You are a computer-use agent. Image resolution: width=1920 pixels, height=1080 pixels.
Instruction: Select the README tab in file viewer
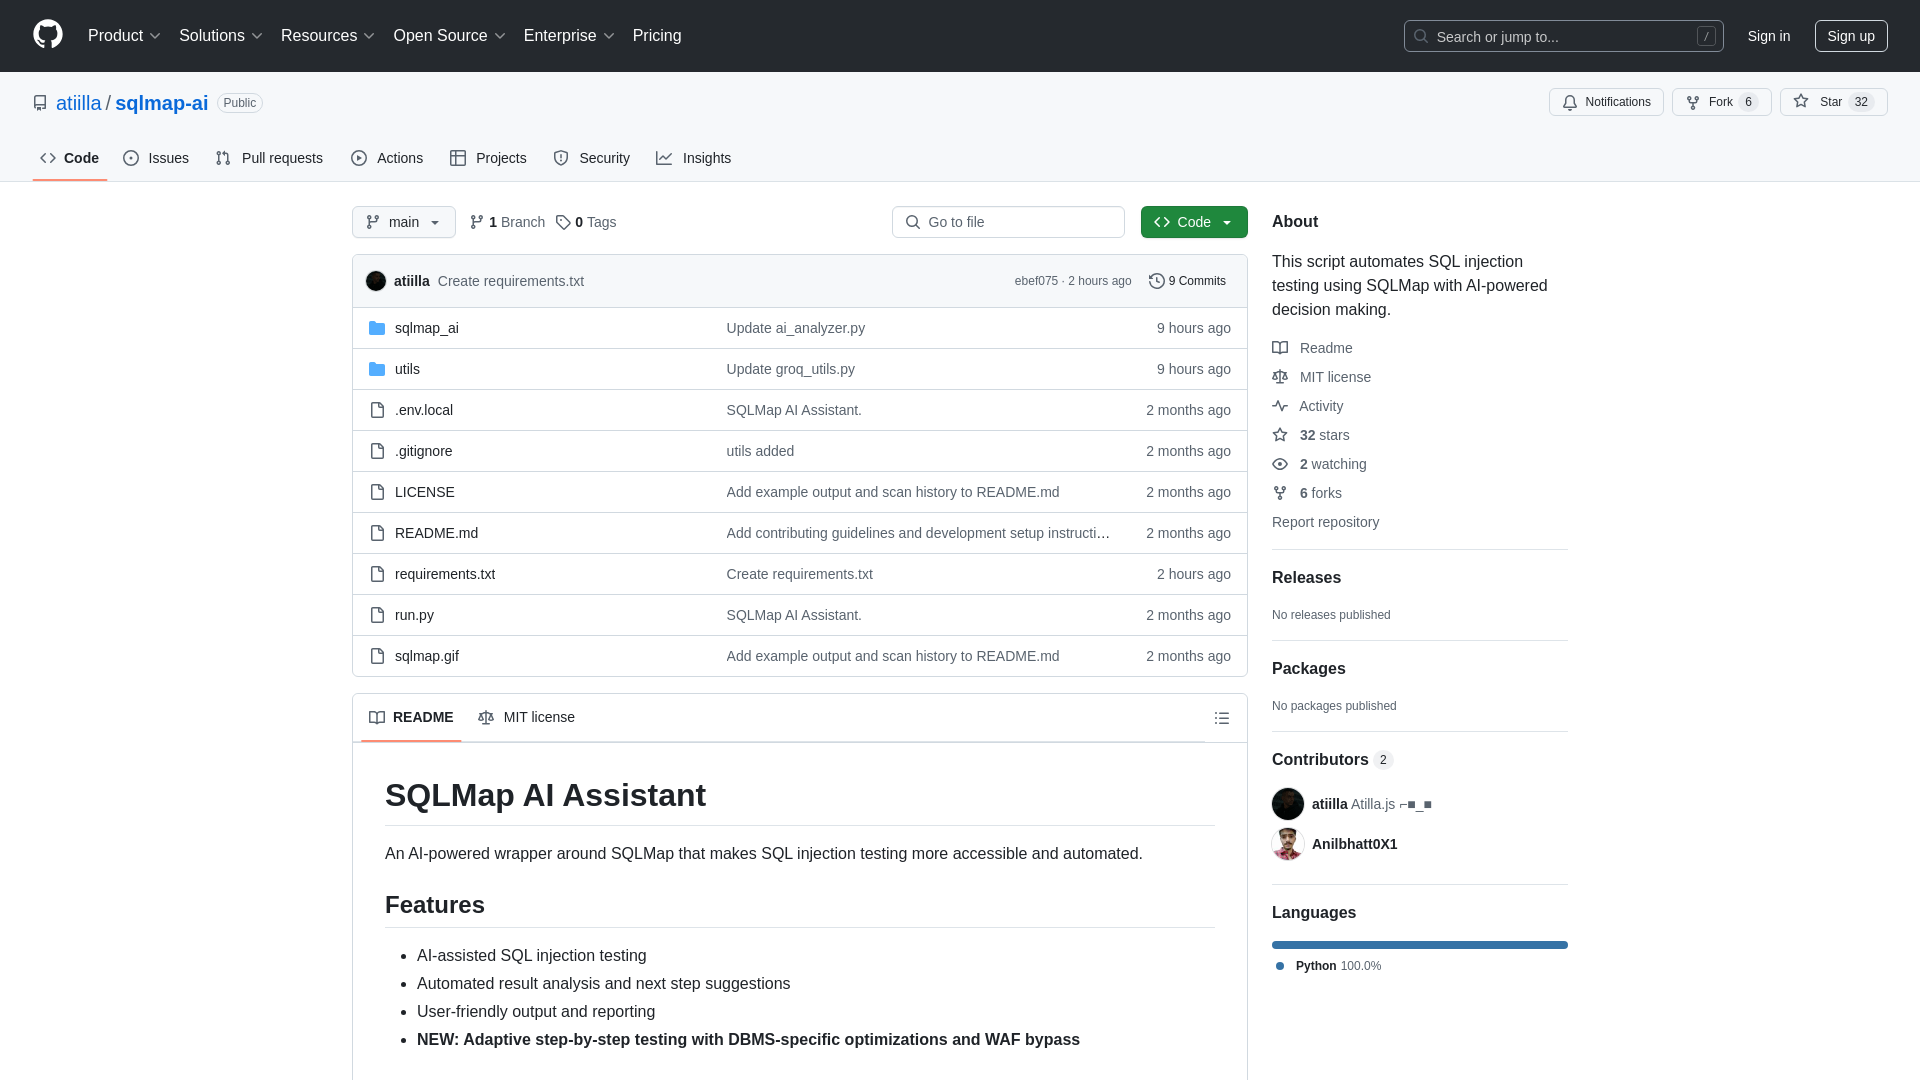pos(411,717)
